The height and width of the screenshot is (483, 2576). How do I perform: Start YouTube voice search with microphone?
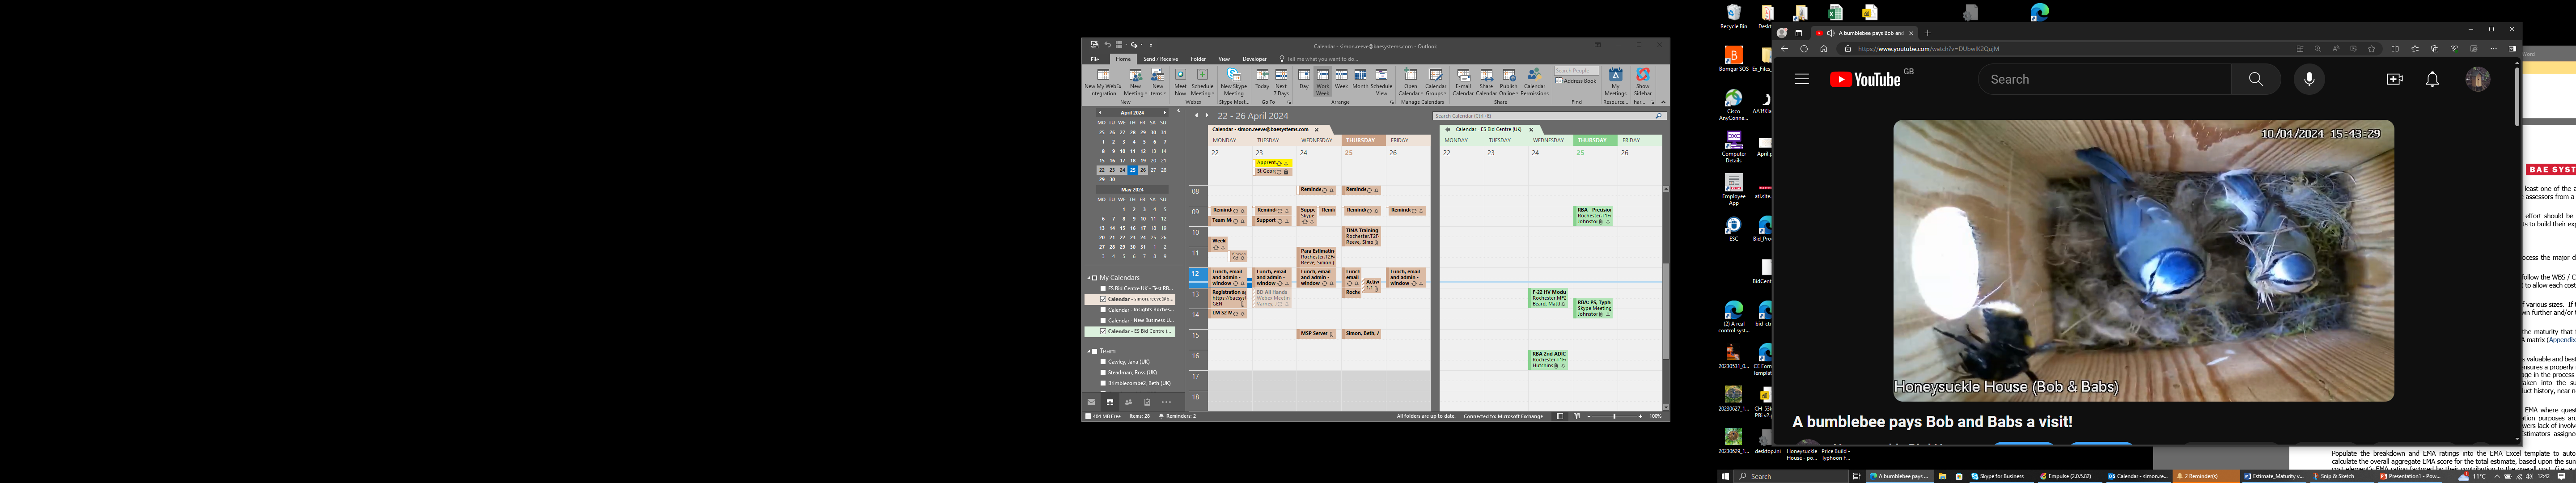pyautogui.click(x=2309, y=79)
